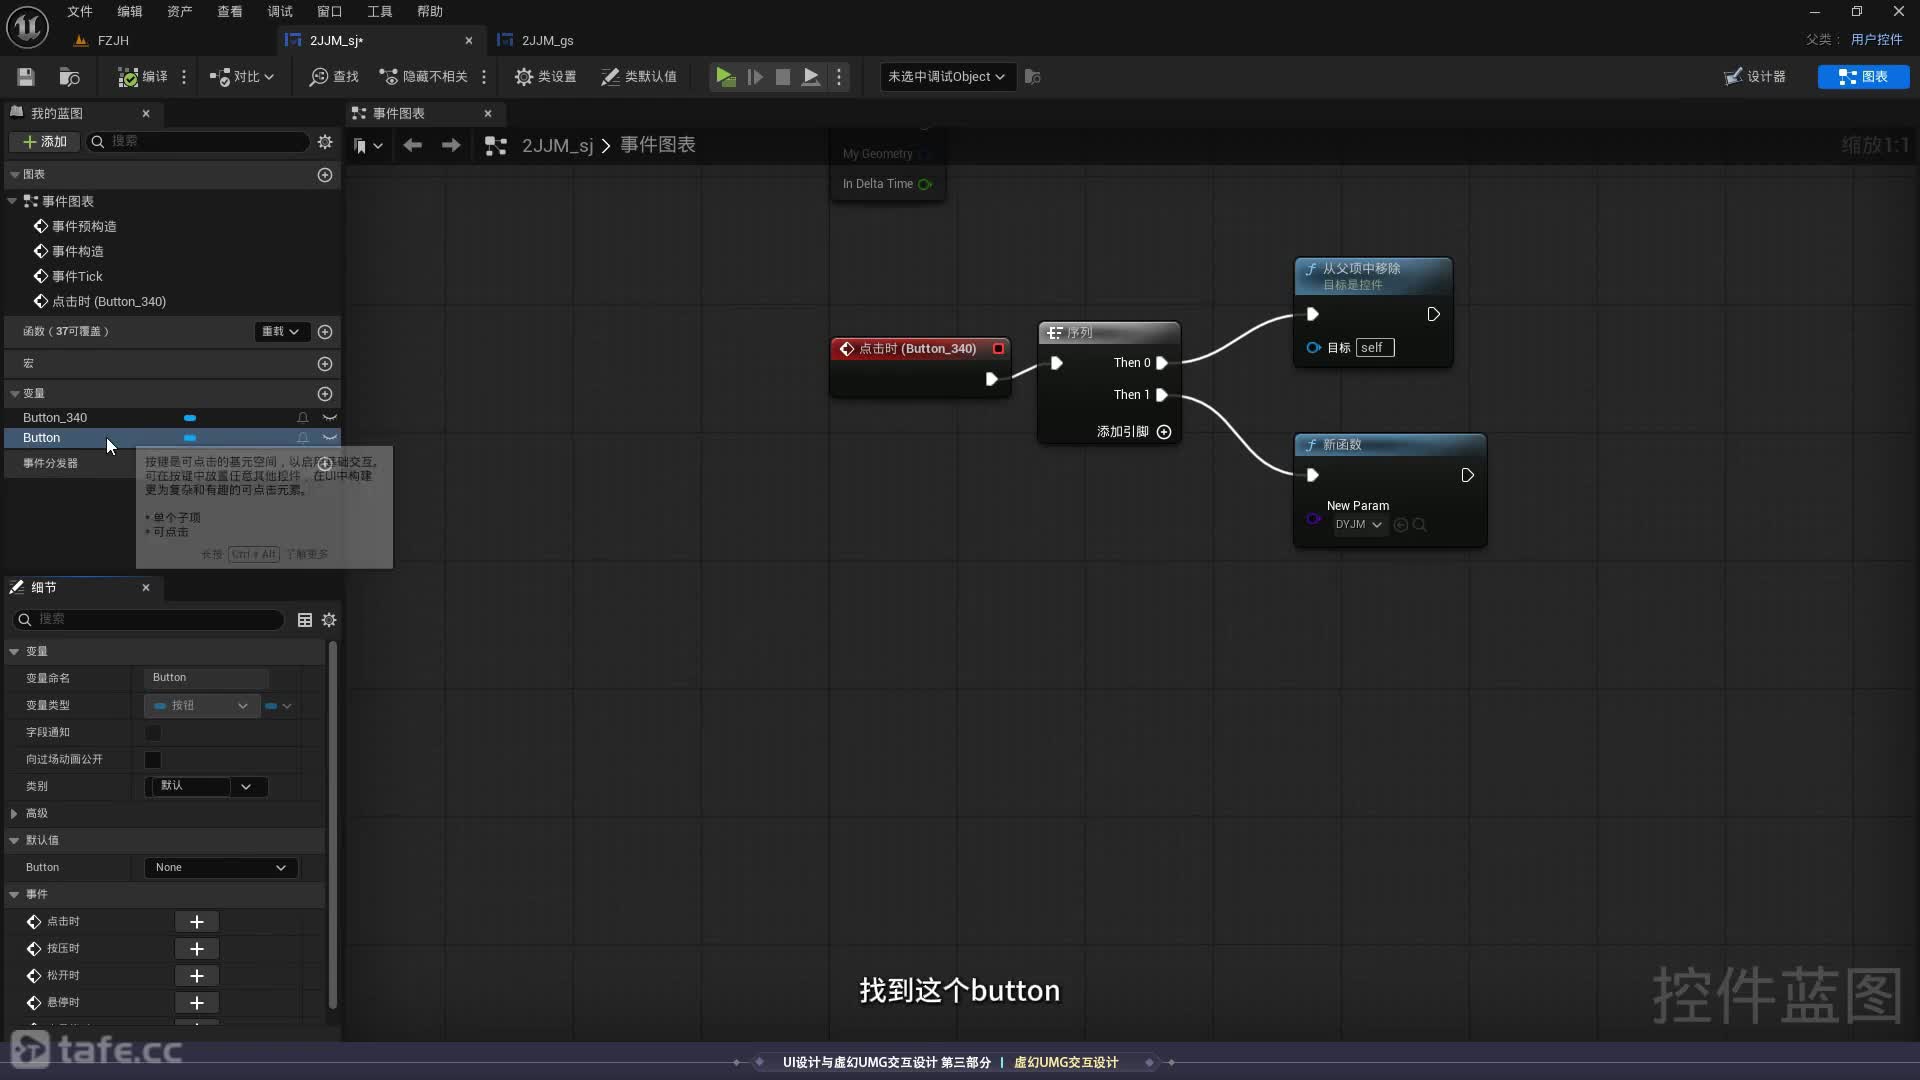Click add function plus icon
Screen dimensions: 1920x1080
325,332
